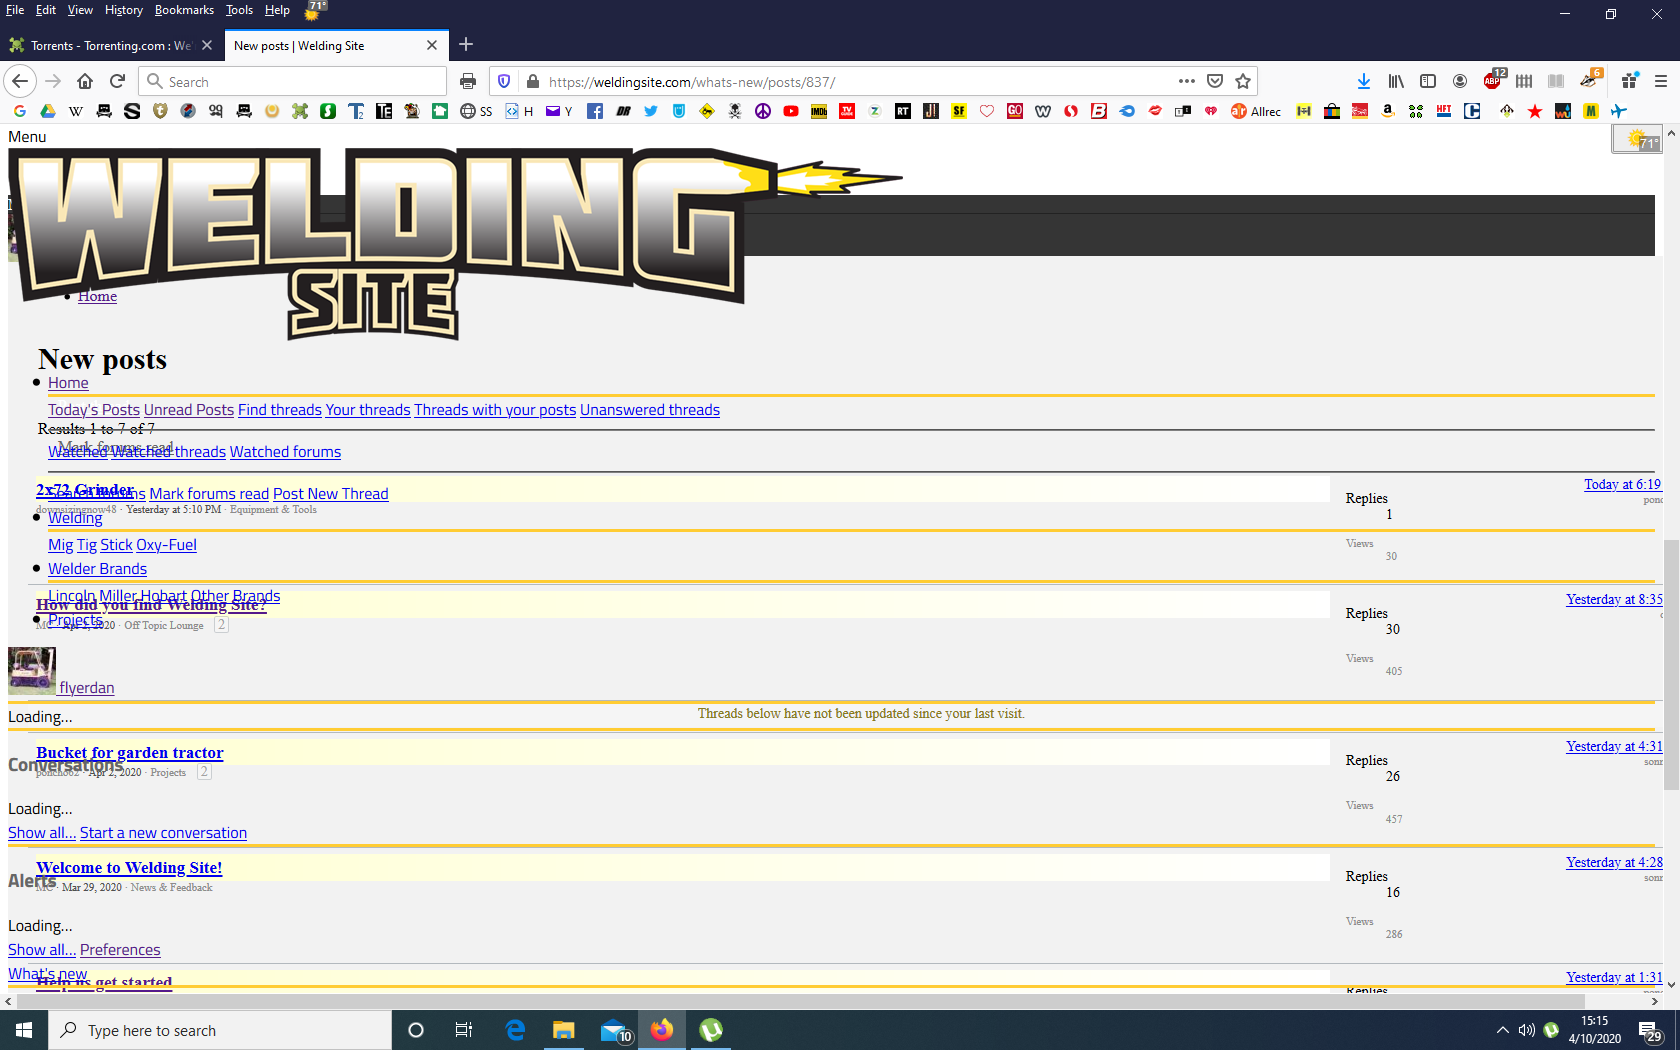Open the Amazon bookmark icon

pyautogui.click(x=1388, y=111)
